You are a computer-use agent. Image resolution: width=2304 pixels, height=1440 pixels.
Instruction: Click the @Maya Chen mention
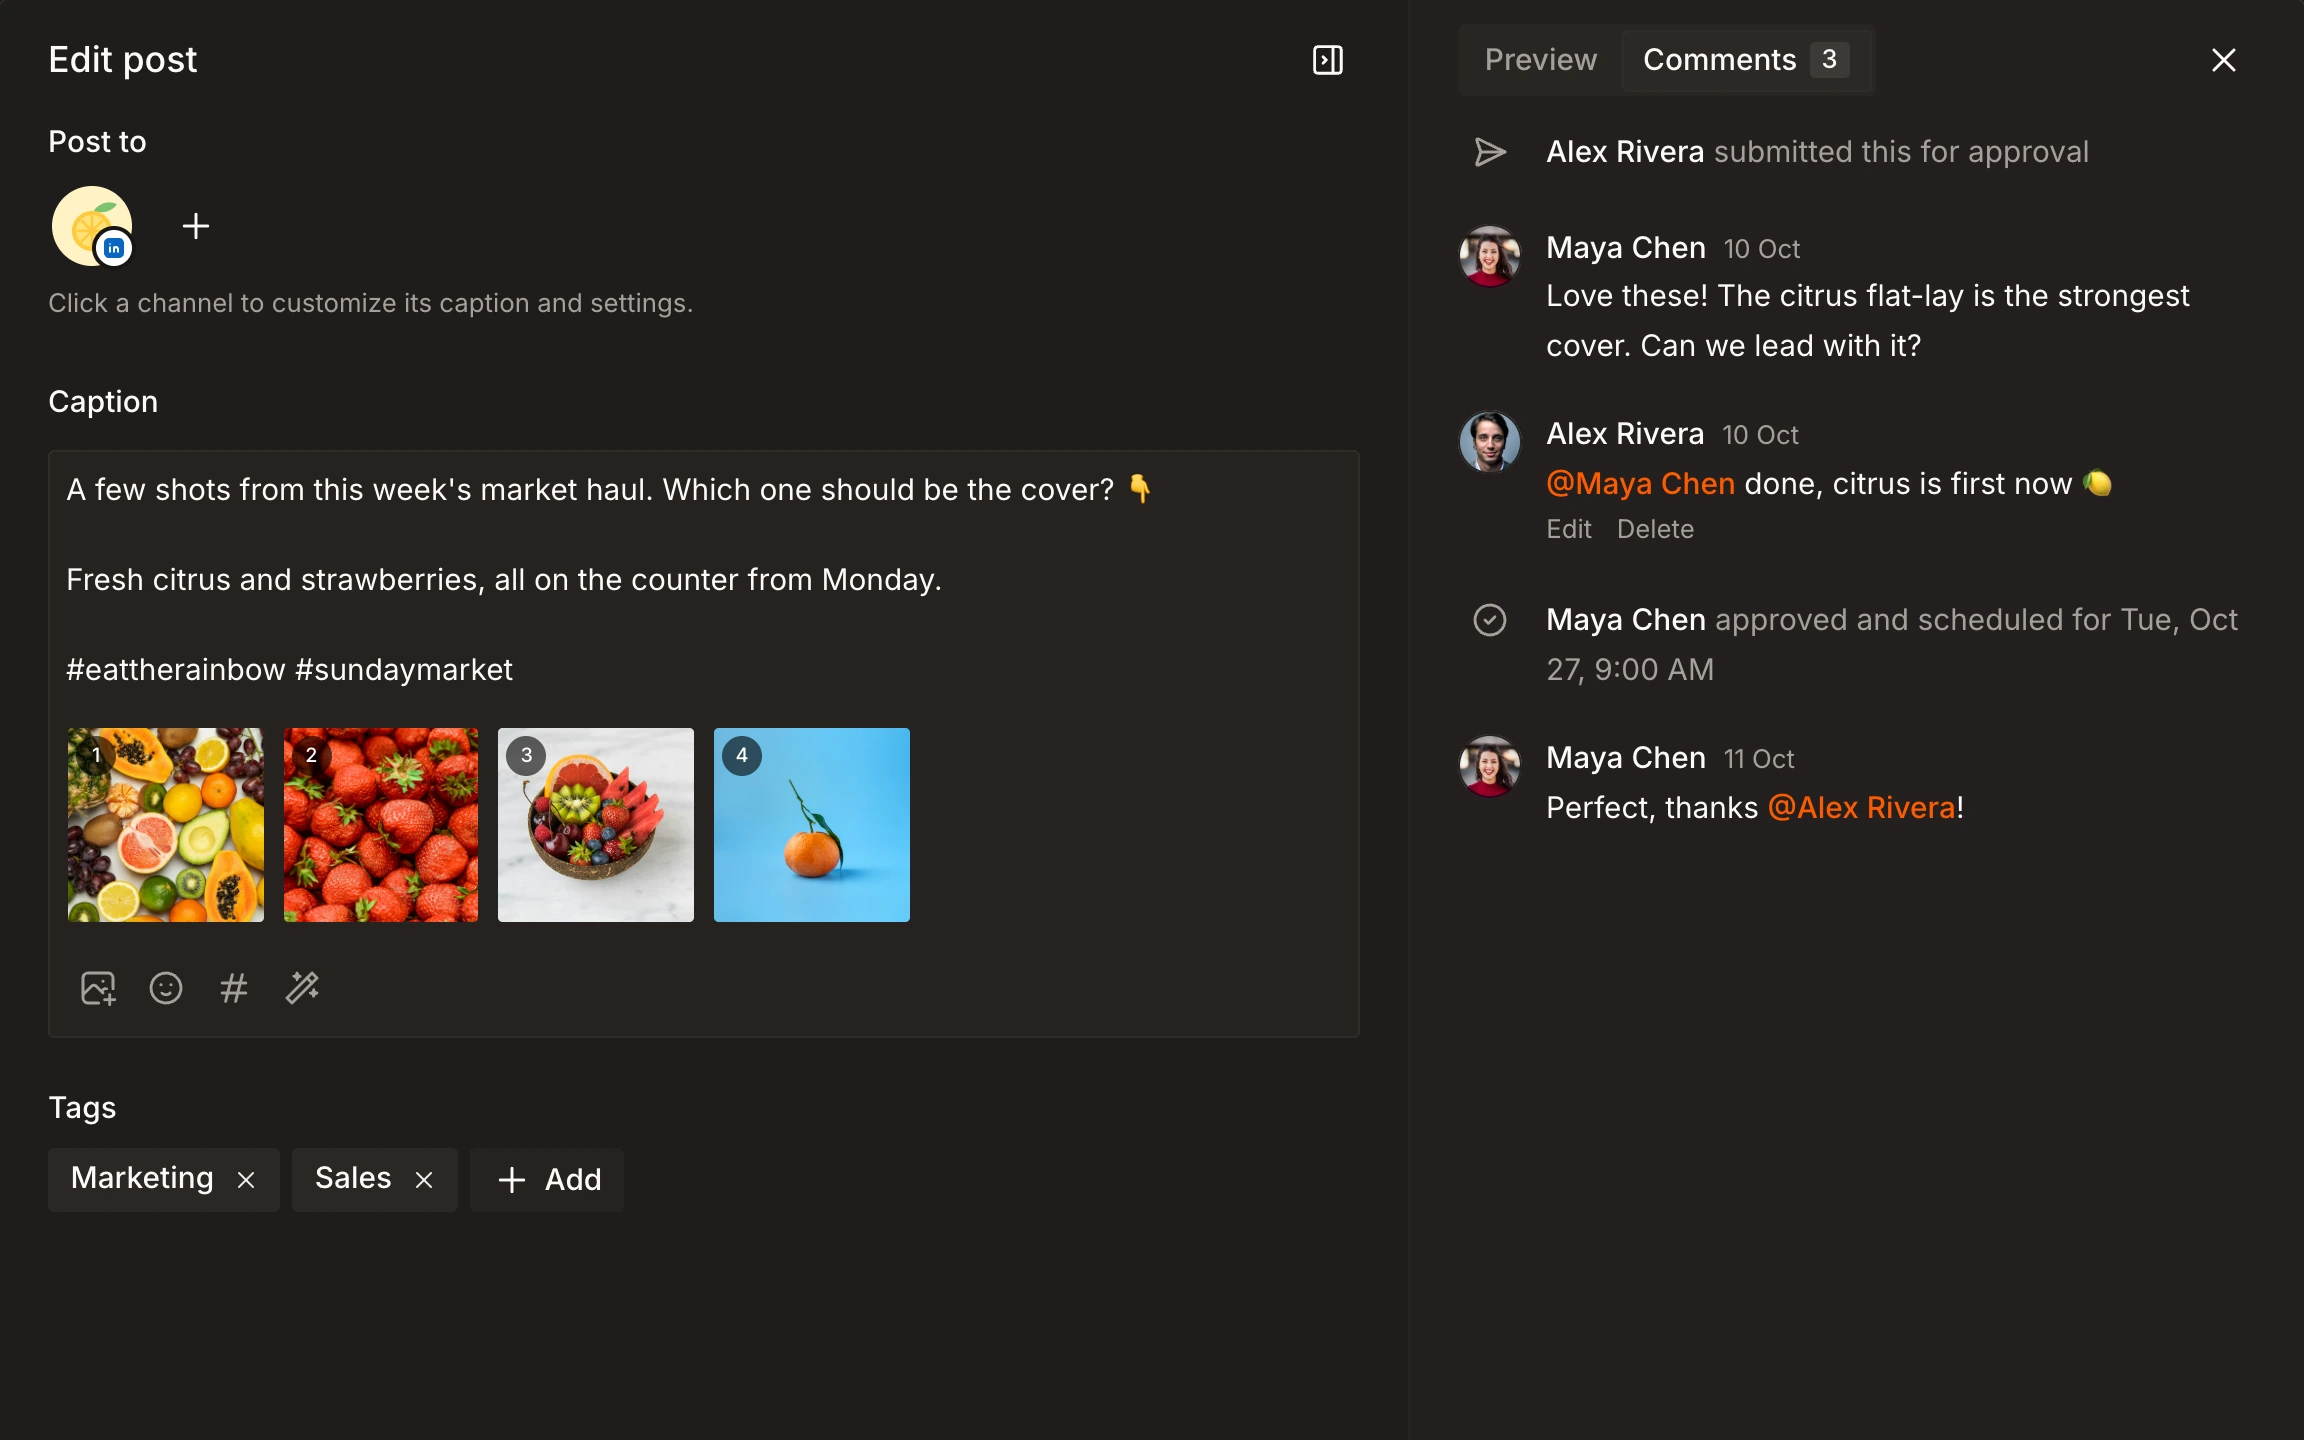1640,484
